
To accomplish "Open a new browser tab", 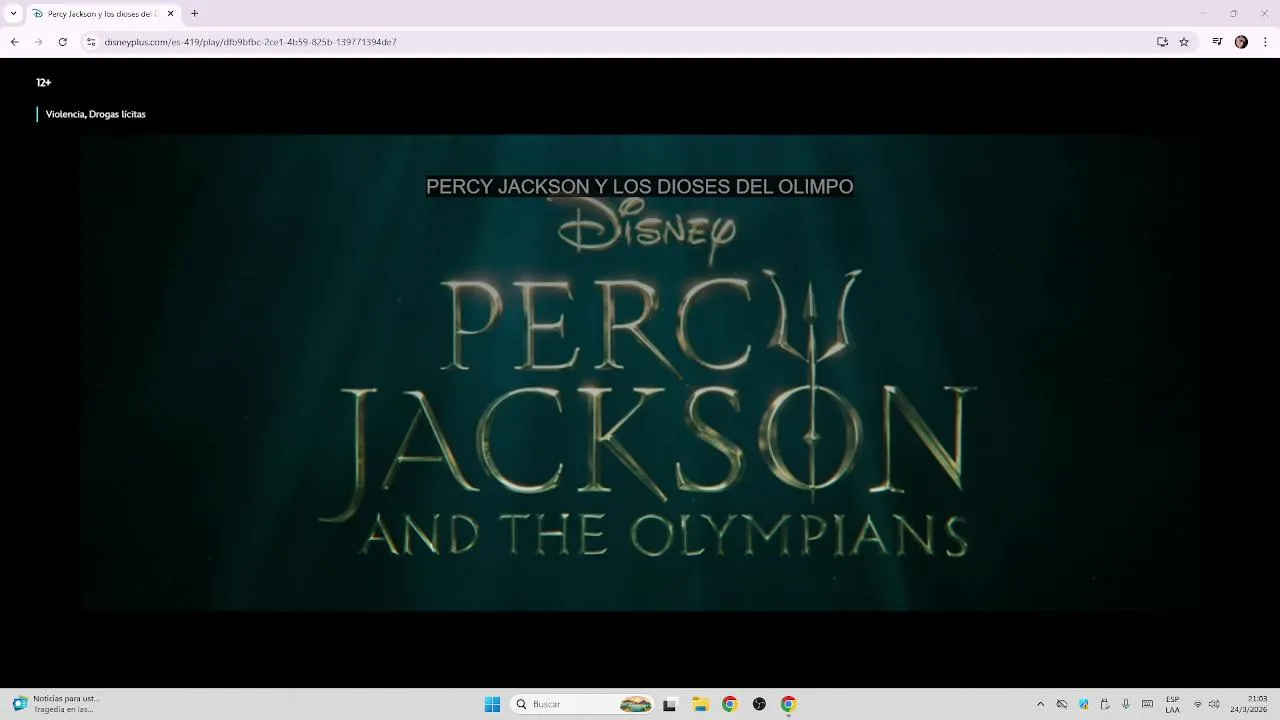I will pos(194,14).
